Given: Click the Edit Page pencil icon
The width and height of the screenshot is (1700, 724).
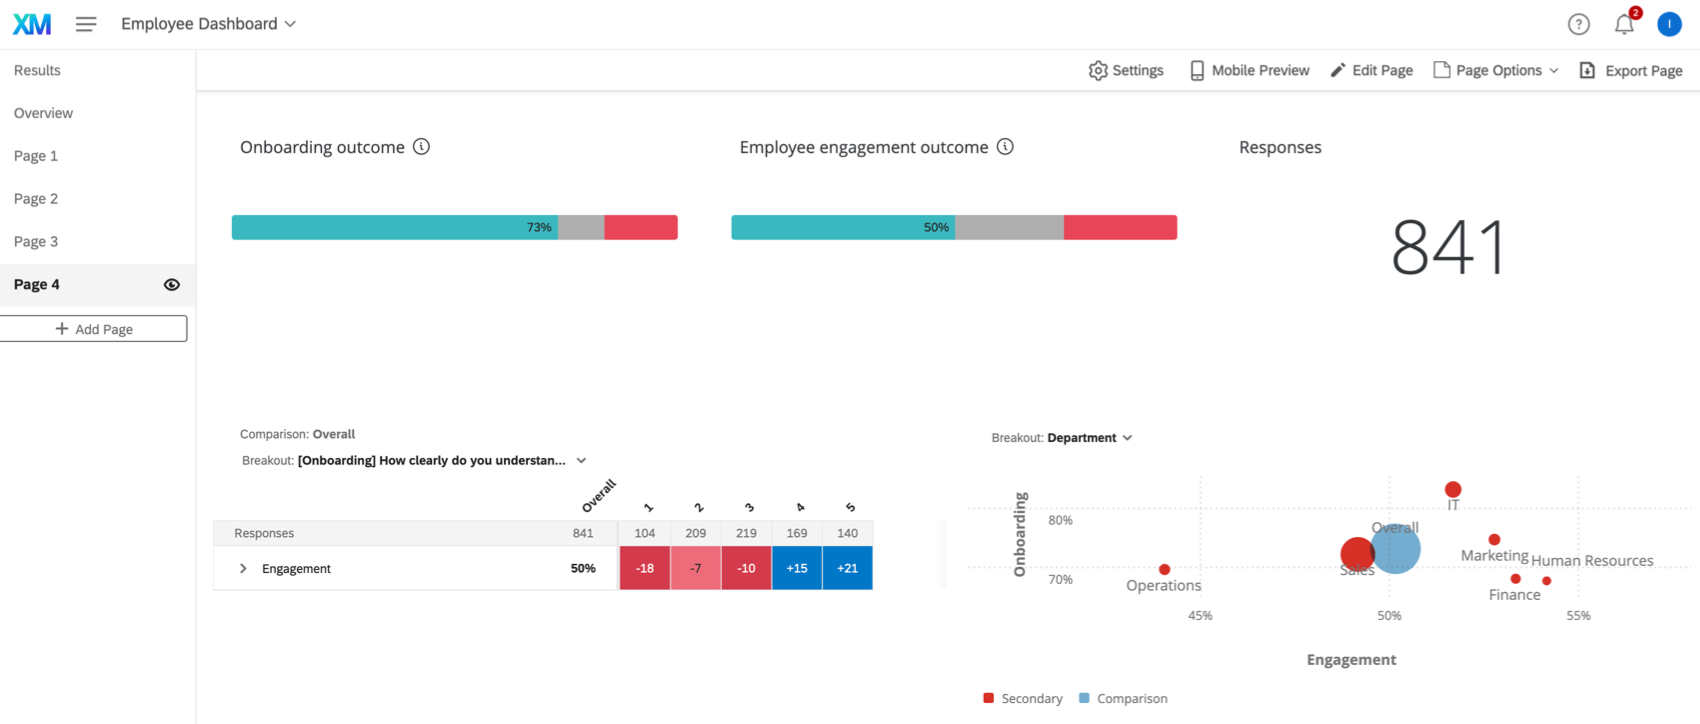Looking at the screenshot, I should [1338, 69].
